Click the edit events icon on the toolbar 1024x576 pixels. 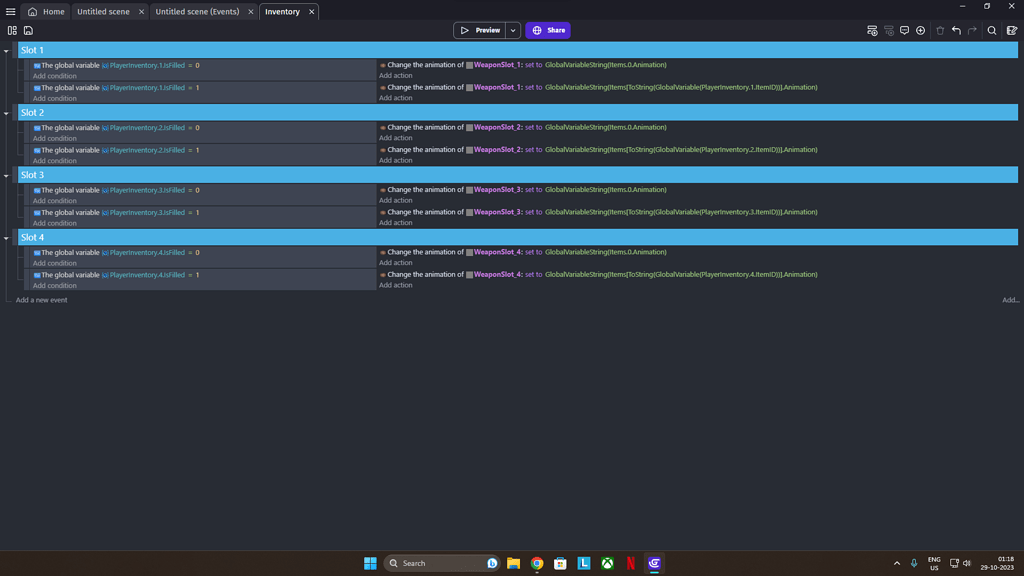tap(1010, 30)
